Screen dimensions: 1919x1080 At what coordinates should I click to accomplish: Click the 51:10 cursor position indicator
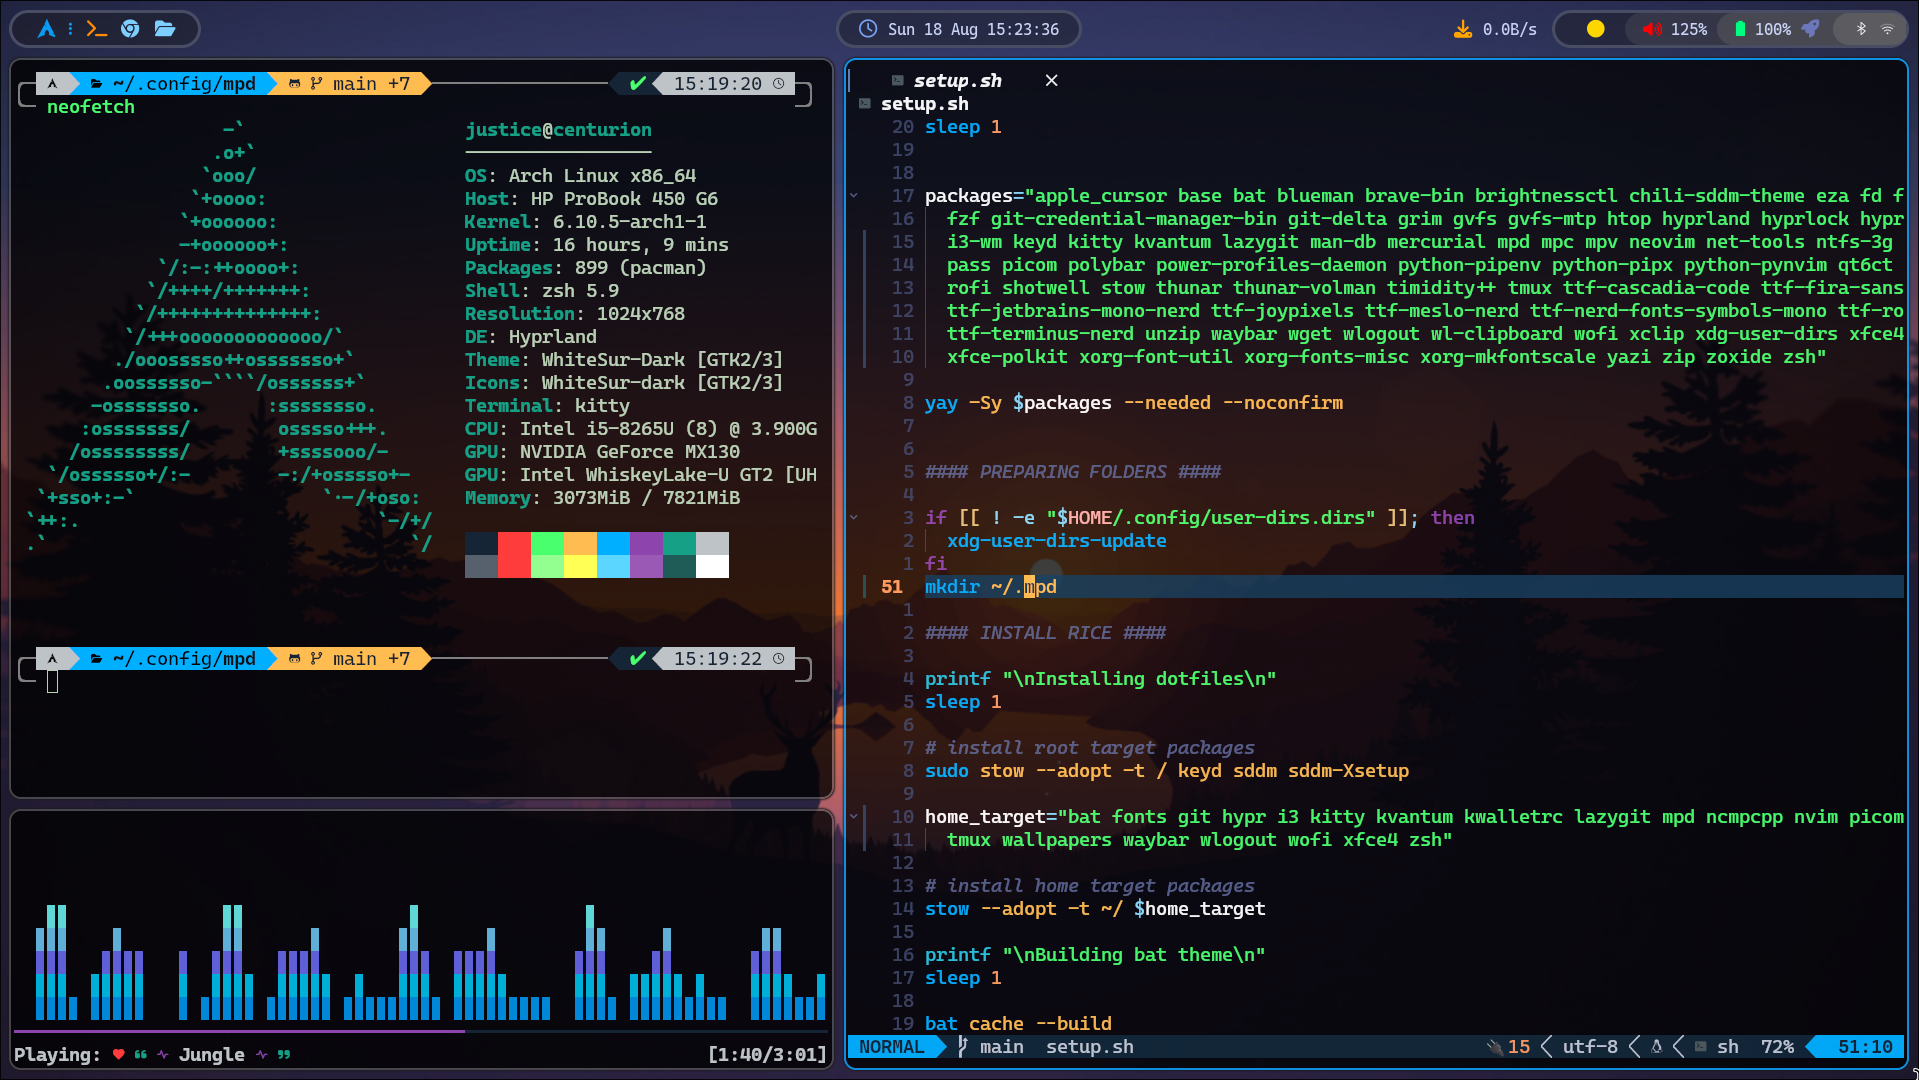point(1865,1047)
